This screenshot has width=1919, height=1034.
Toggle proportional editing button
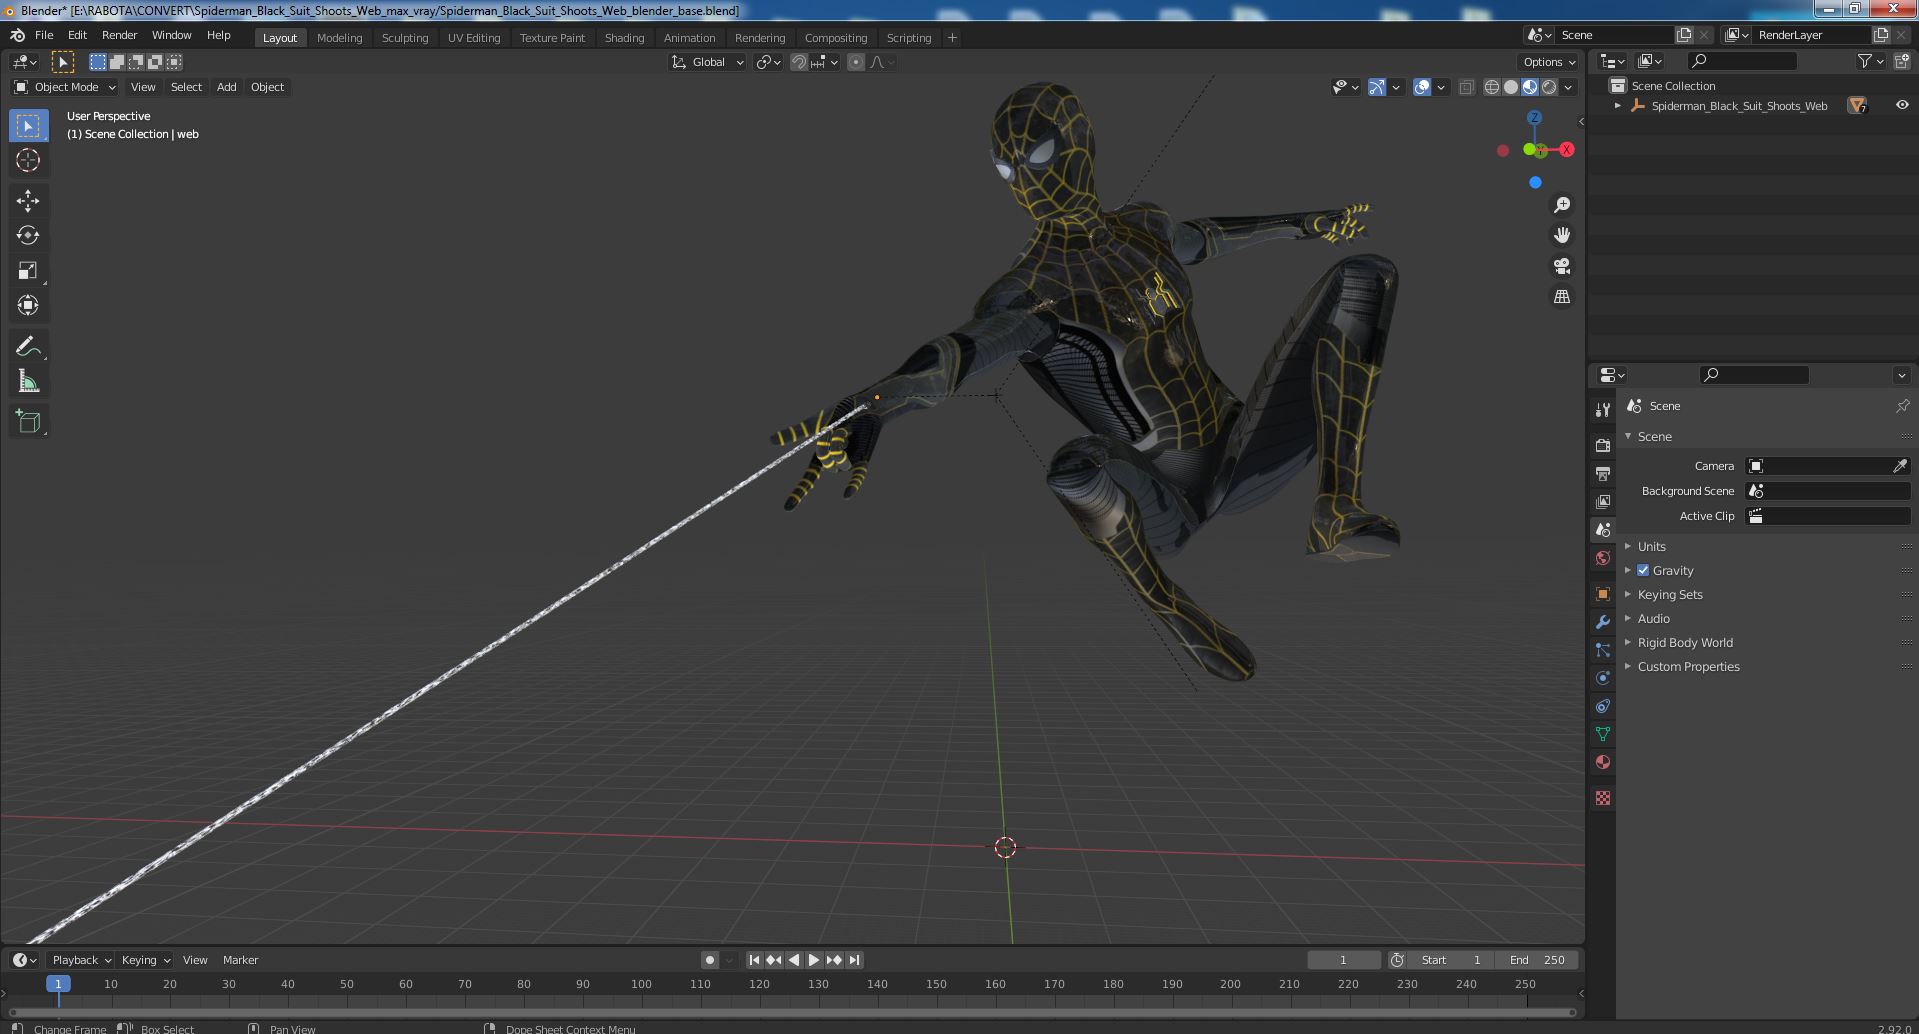[856, 62]
